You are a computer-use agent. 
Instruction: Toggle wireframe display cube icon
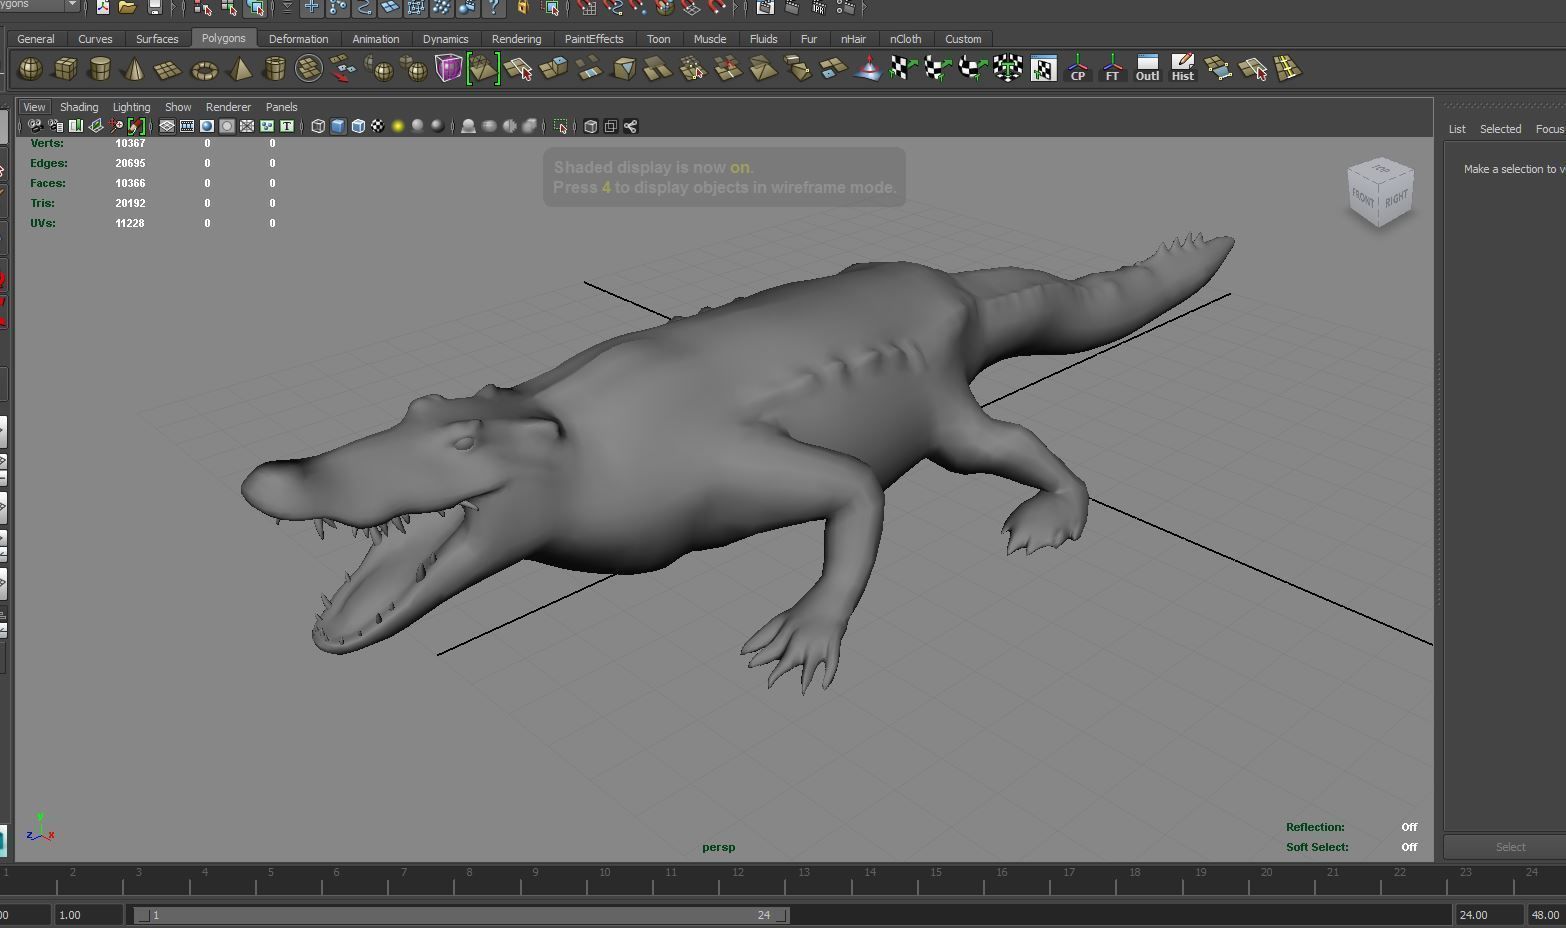pyautogui.click(x=318, y=126)
